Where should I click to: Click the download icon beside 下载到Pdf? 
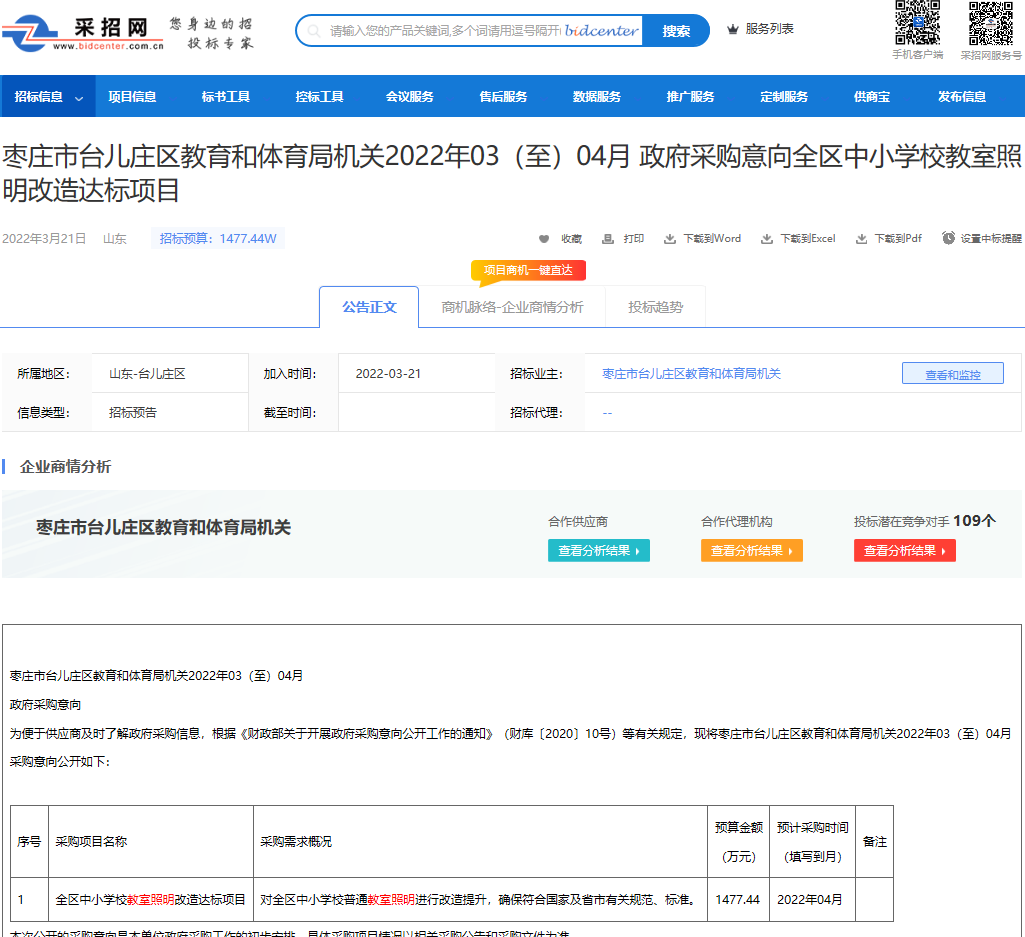862,239
